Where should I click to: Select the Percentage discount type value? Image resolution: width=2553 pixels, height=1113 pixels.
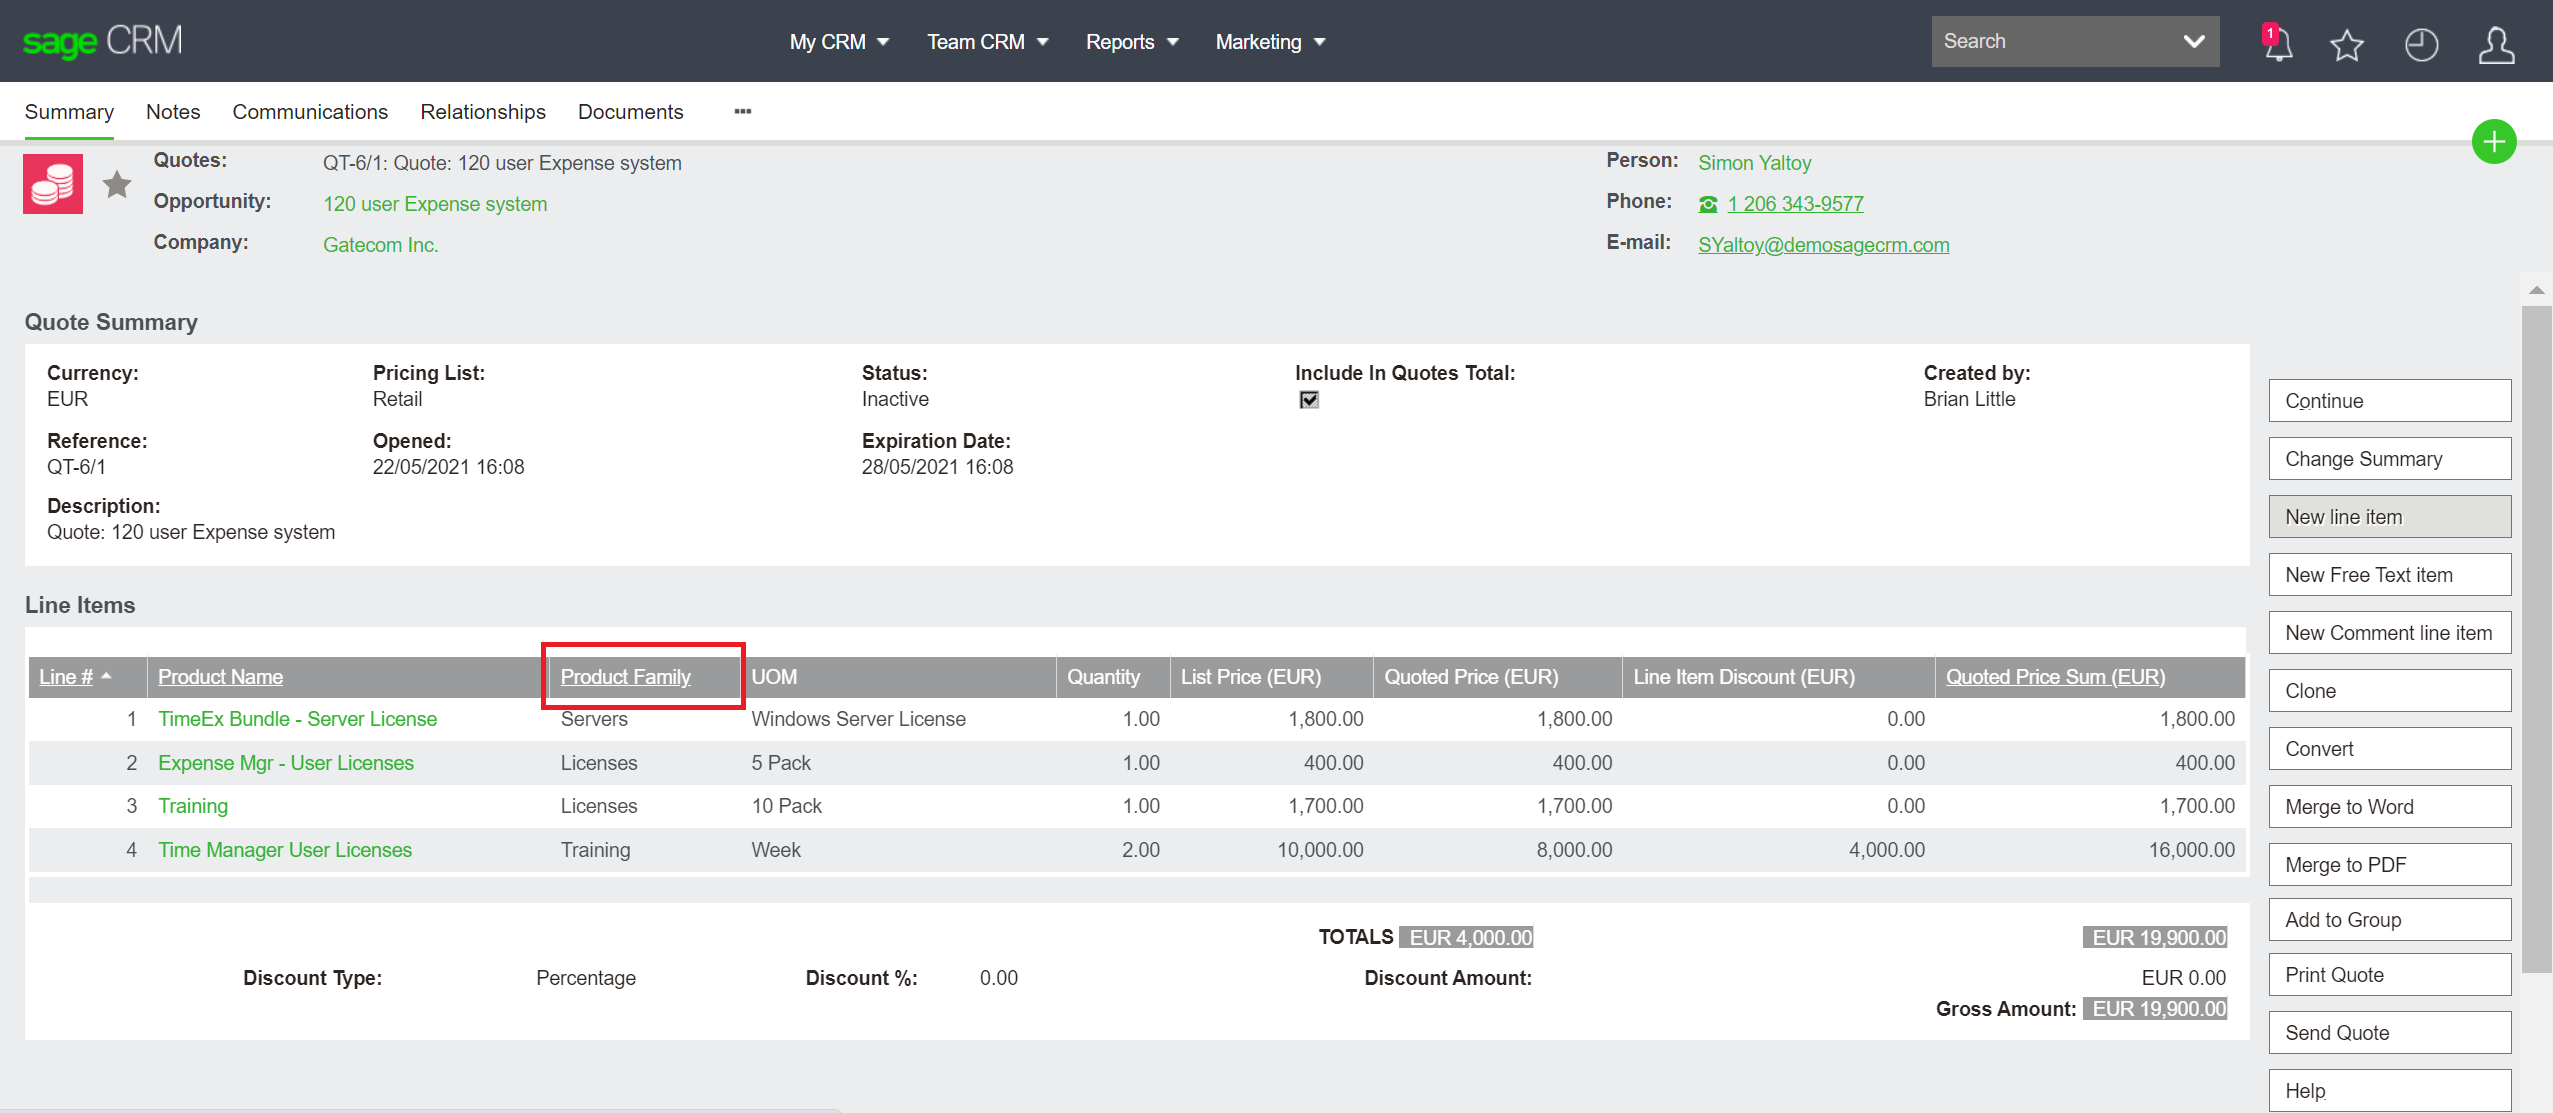tap(585, 978)
